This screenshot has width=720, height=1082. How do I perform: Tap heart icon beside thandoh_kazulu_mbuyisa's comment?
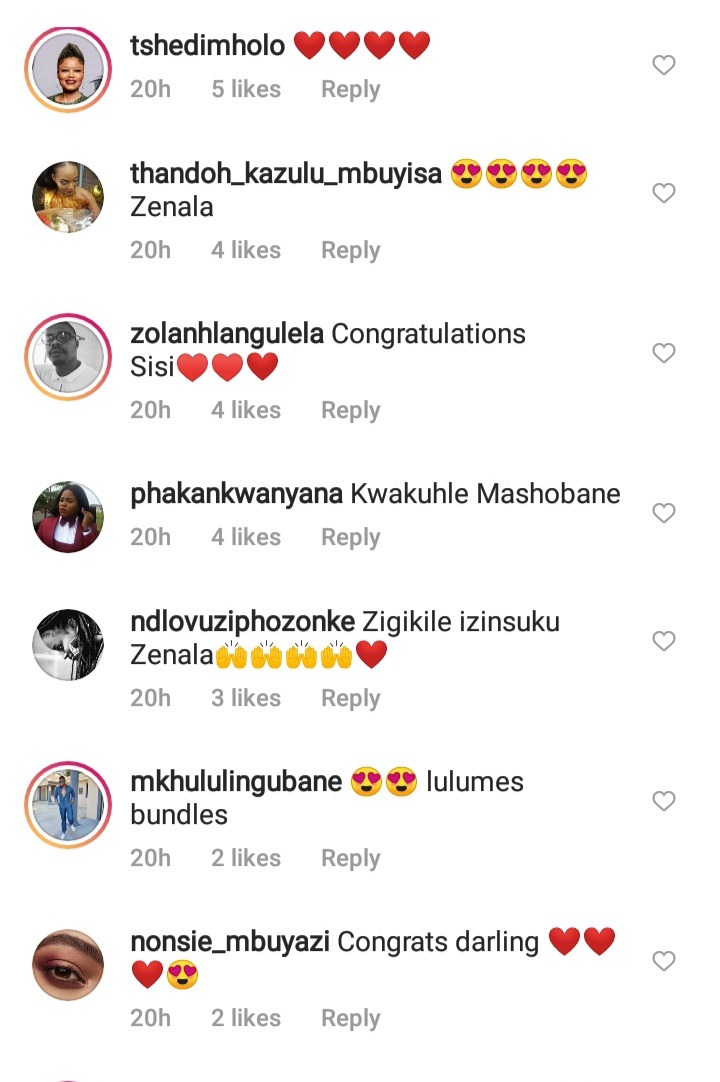pos(663,193)
